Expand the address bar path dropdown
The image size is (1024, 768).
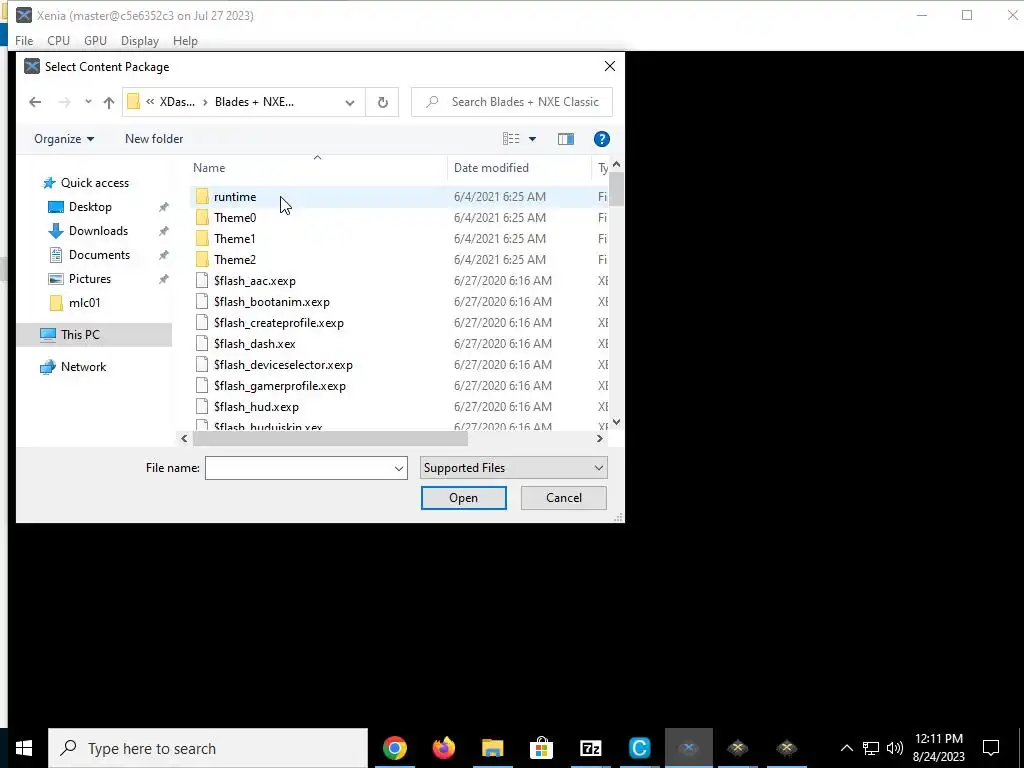coord(350,103)
